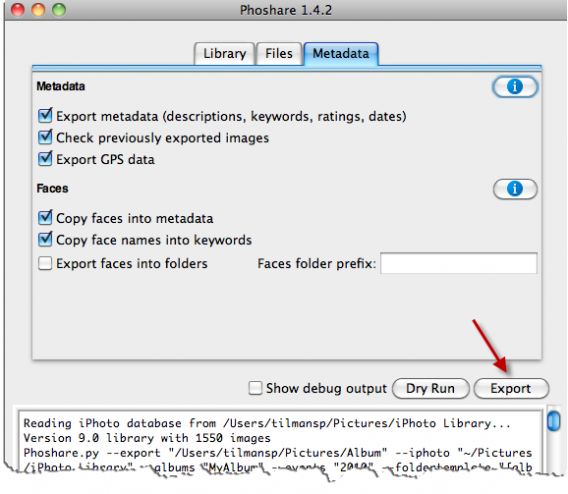Toggle Copy faces into metadata

[x=45, y=218]
